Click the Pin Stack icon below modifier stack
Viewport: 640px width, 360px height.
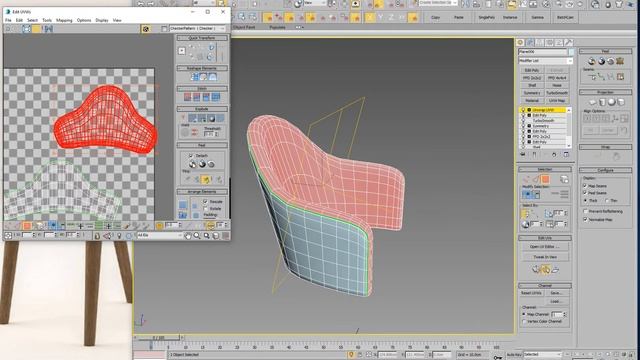(x=523, y=155)
